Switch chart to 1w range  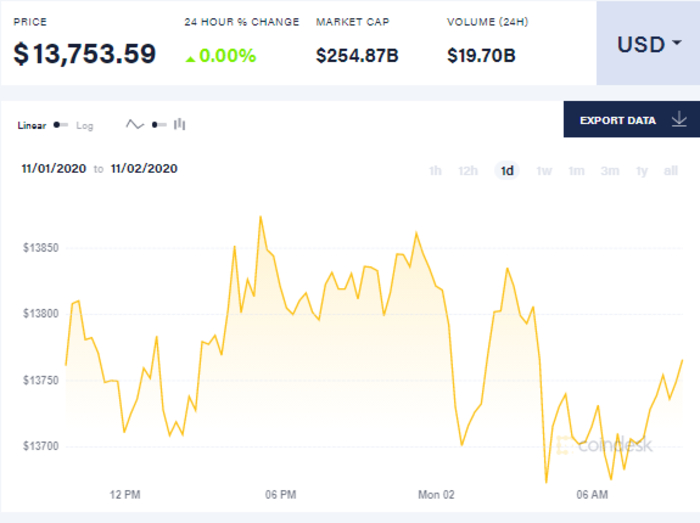[544, 171]
